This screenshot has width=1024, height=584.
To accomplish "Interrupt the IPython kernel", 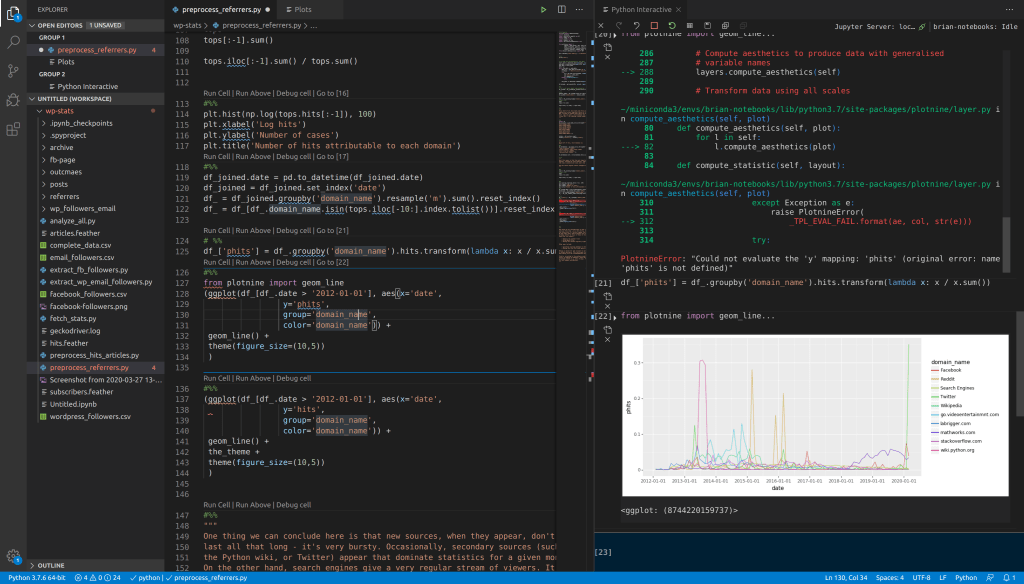I will tap(654, 26).
